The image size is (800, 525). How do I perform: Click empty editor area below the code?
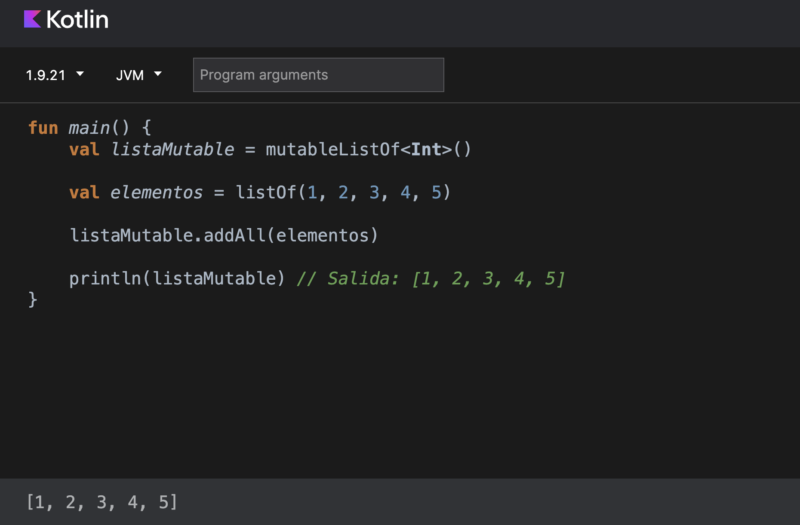coord(400,393)
